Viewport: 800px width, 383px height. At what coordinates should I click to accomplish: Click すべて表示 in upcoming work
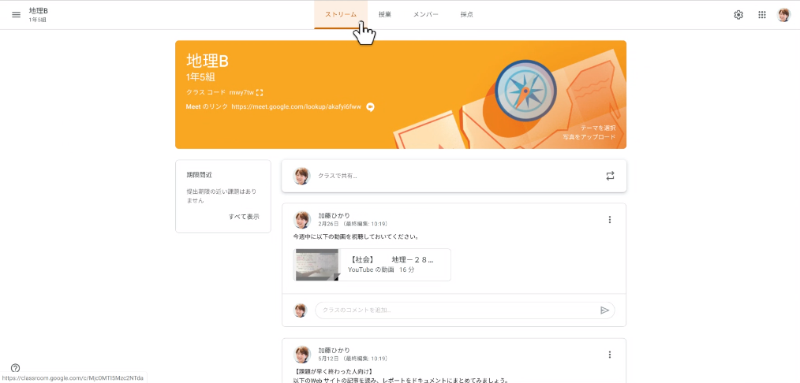click(x=244, y=216)
